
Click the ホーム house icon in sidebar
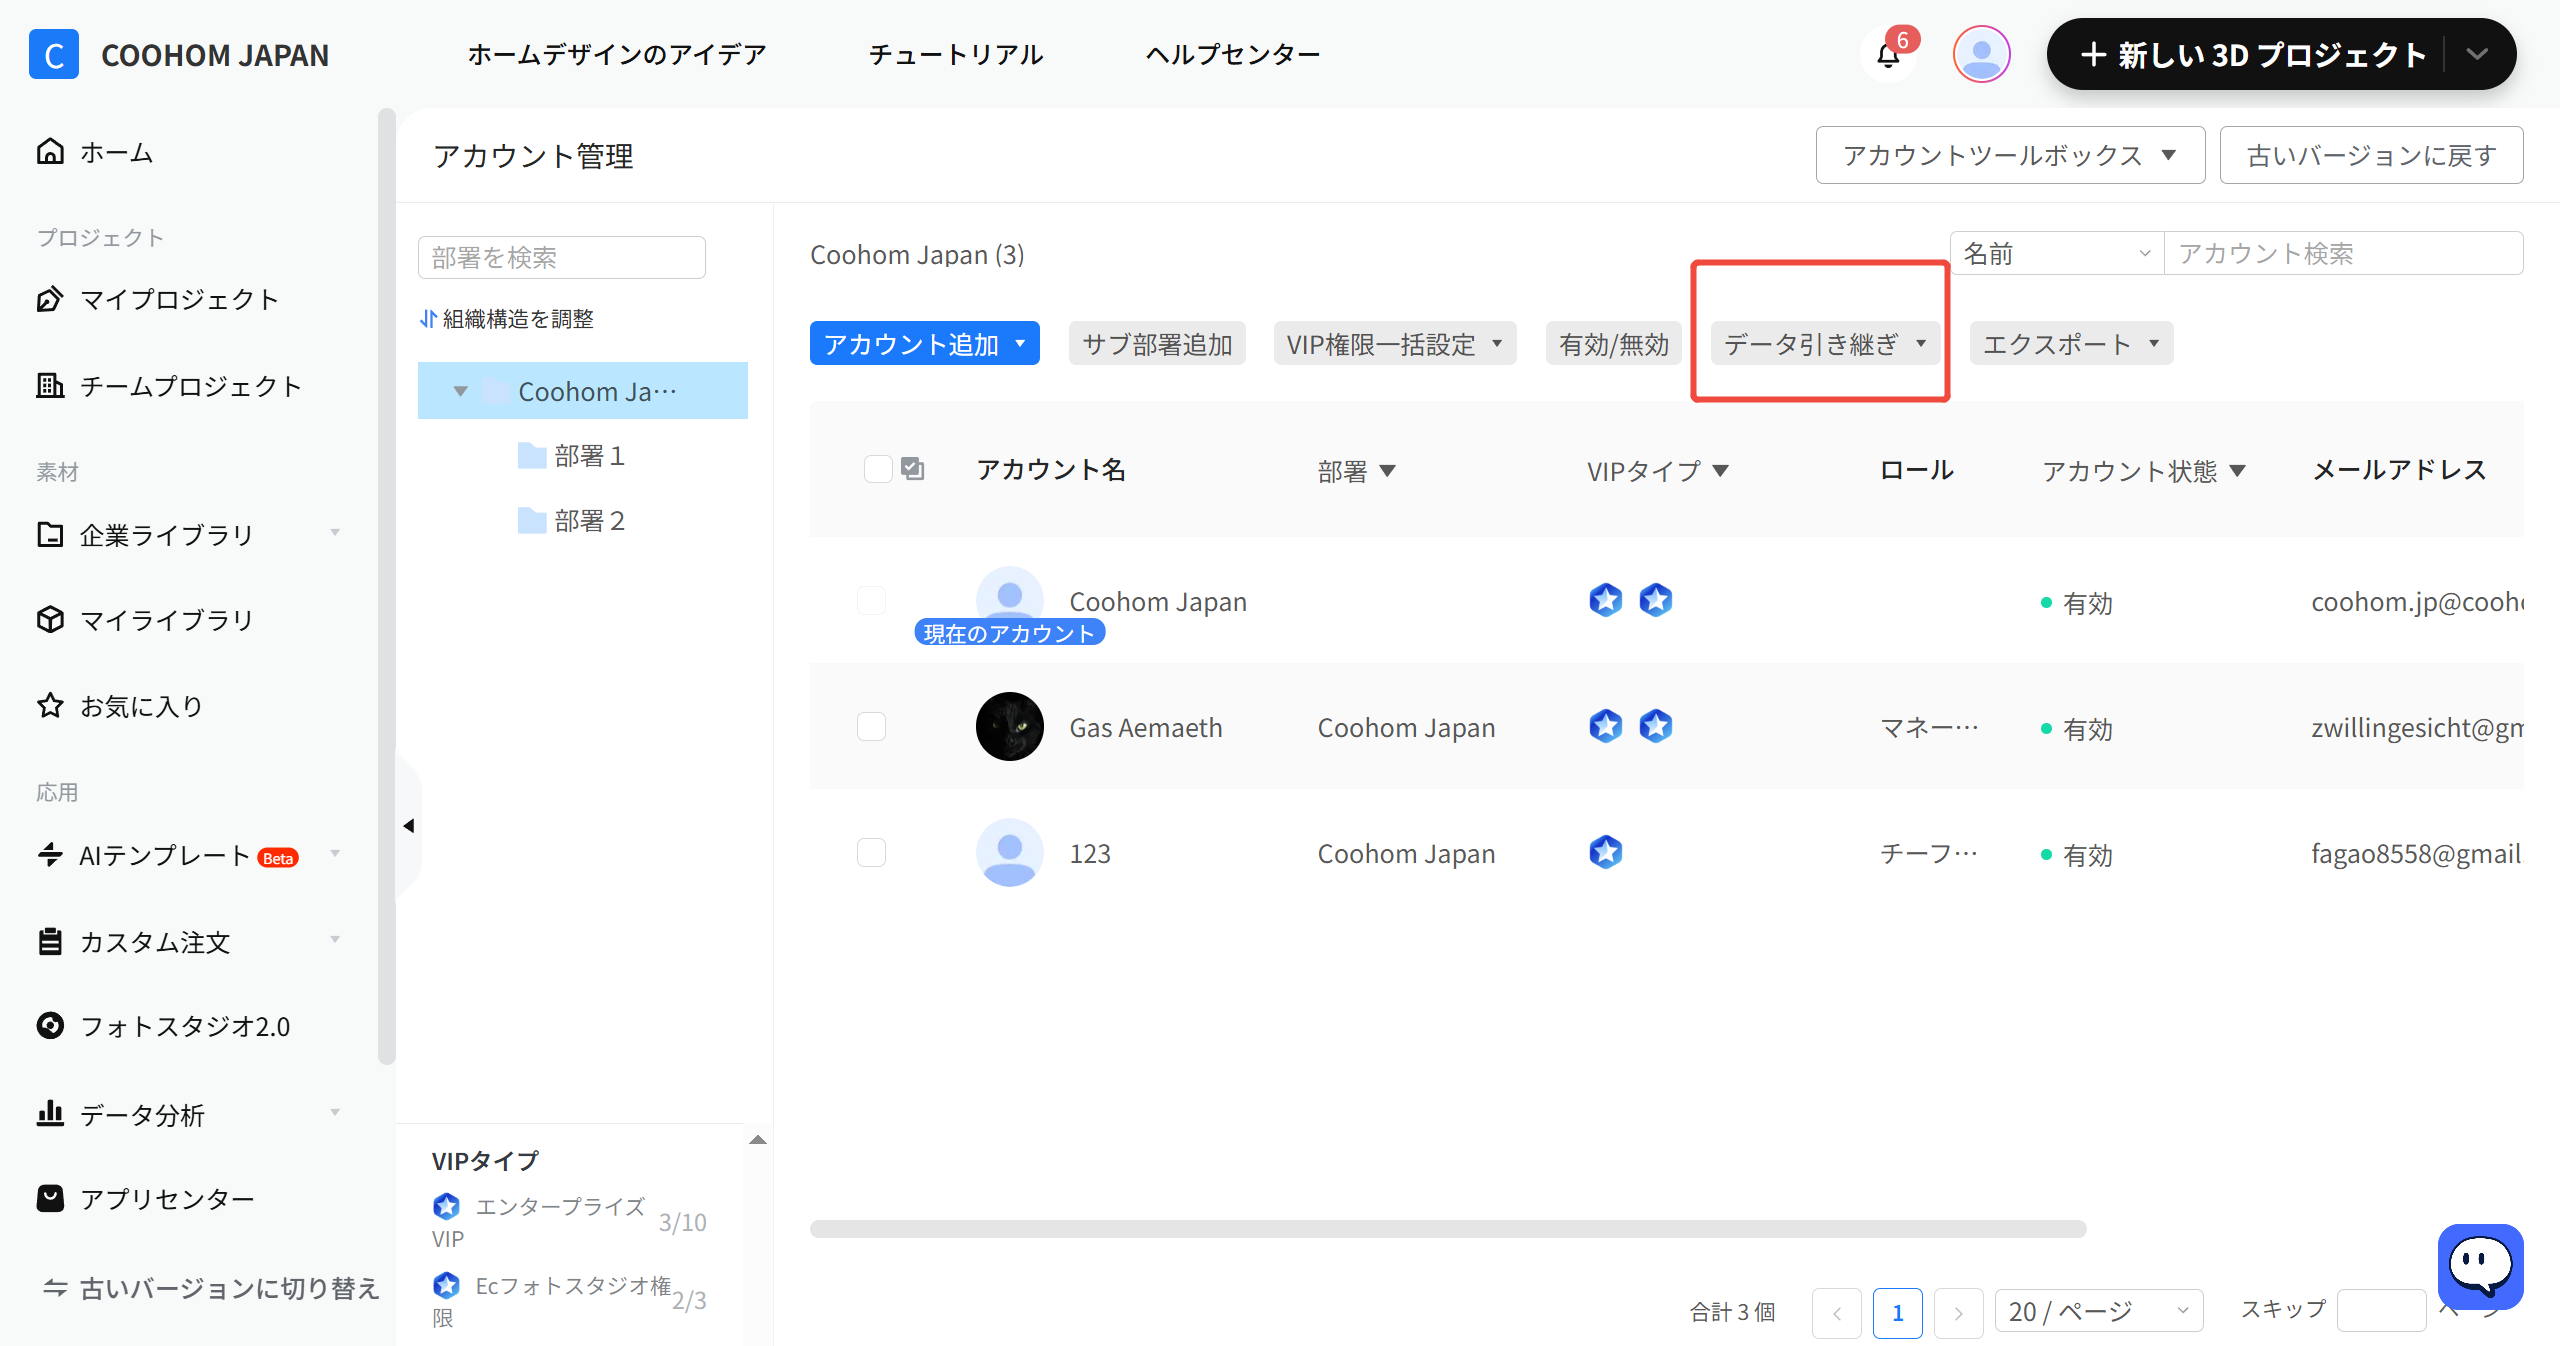coord(50,152)
